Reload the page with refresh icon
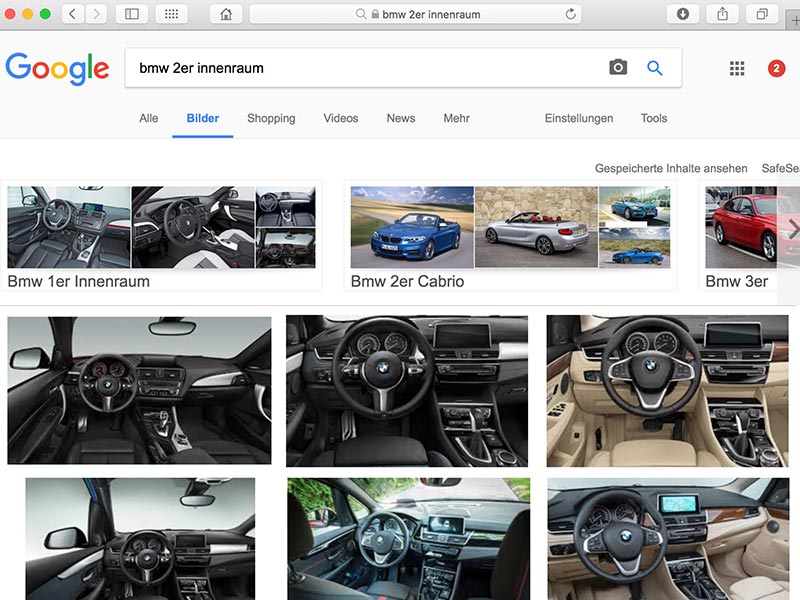 tap(570, 14)
